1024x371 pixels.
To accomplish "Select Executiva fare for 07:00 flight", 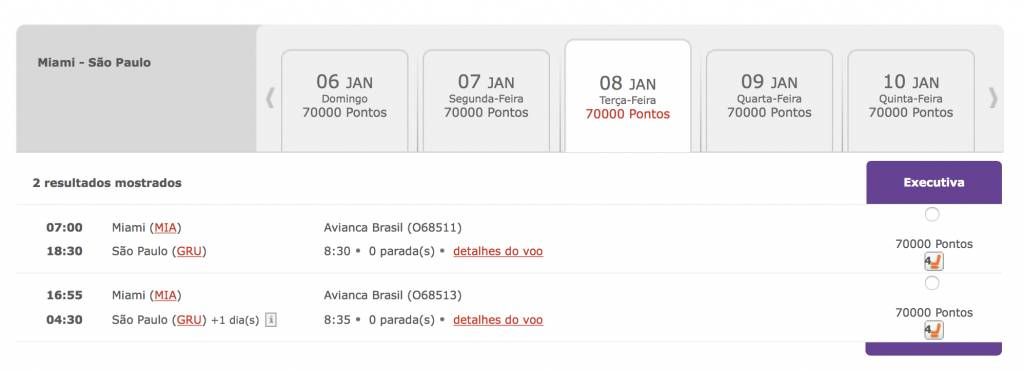I will click(932, 214).
